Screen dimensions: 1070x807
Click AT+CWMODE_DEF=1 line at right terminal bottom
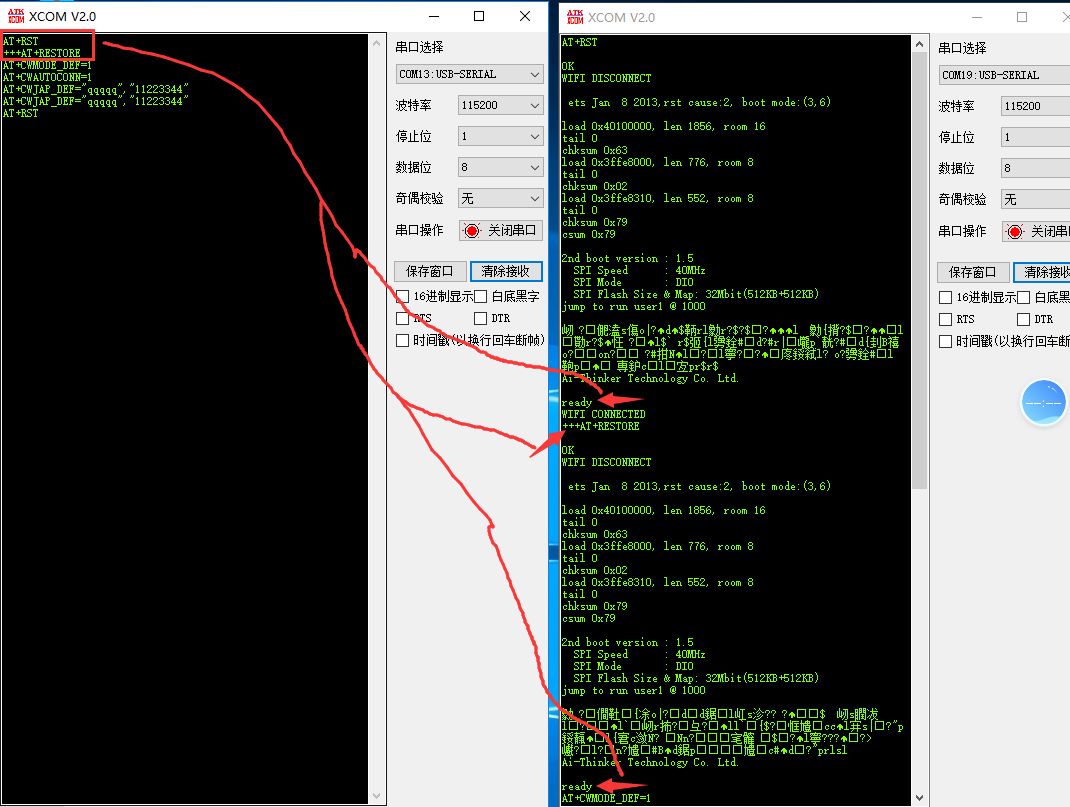point(606,798)
